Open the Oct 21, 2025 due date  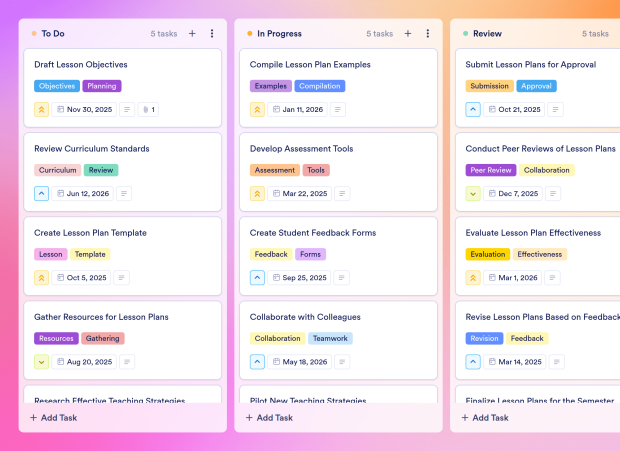[x=514, y=109]
